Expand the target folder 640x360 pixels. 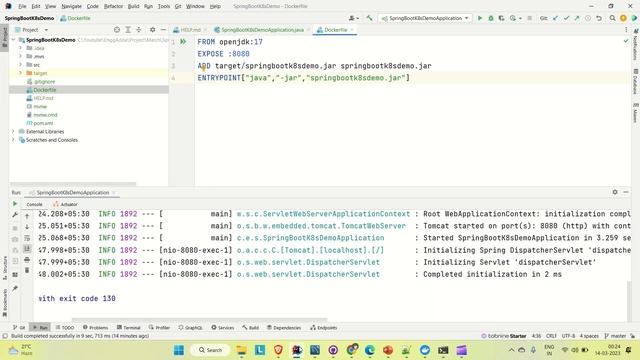coord(20,73)
